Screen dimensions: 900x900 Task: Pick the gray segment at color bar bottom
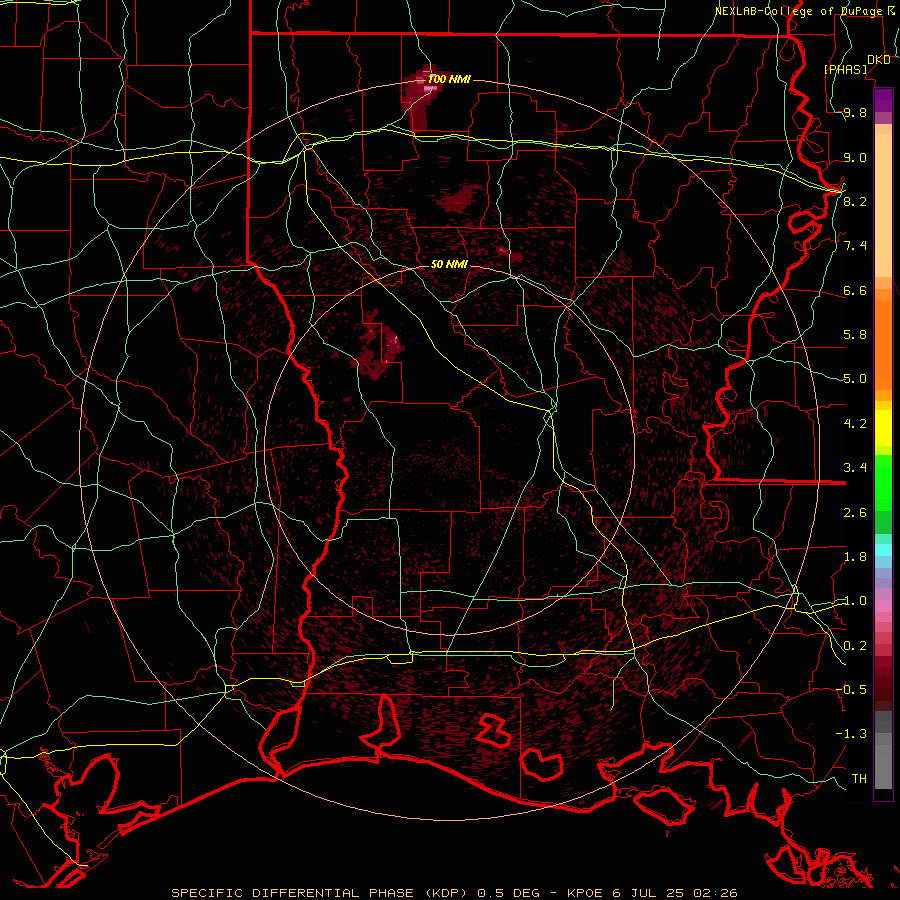pos(883,763)
